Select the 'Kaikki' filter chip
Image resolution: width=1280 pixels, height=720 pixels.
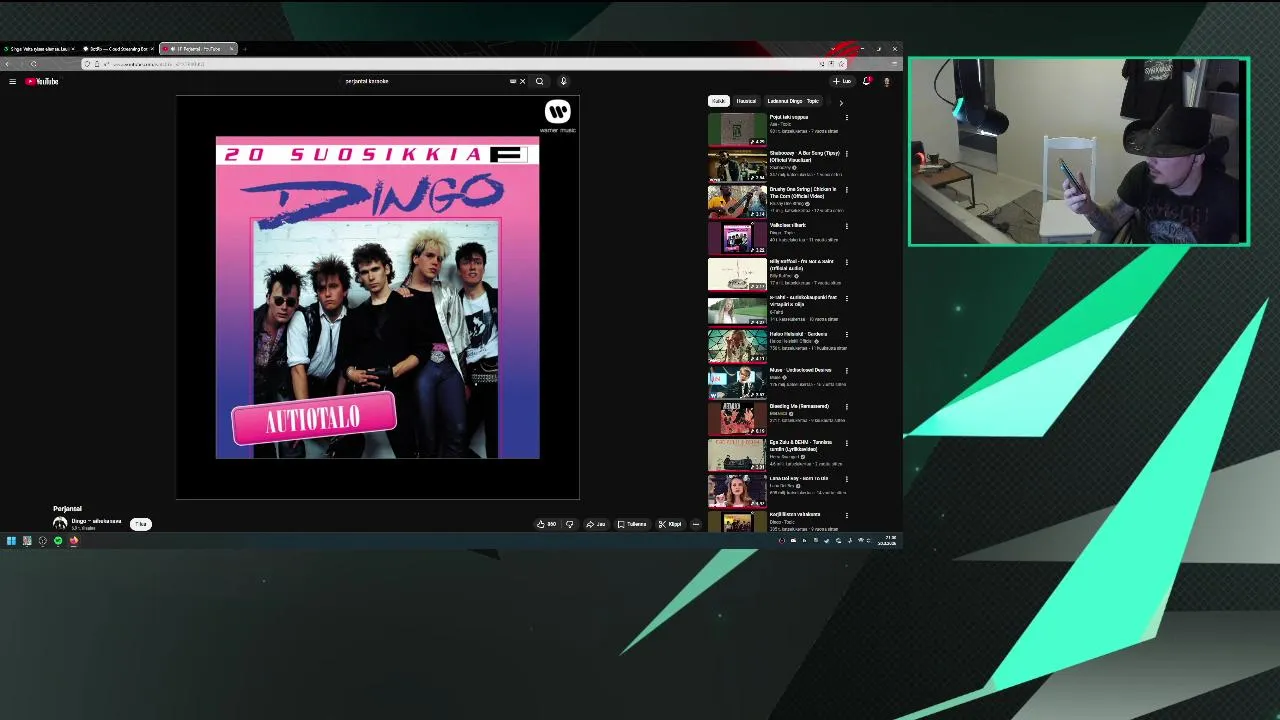coord(718,101)
